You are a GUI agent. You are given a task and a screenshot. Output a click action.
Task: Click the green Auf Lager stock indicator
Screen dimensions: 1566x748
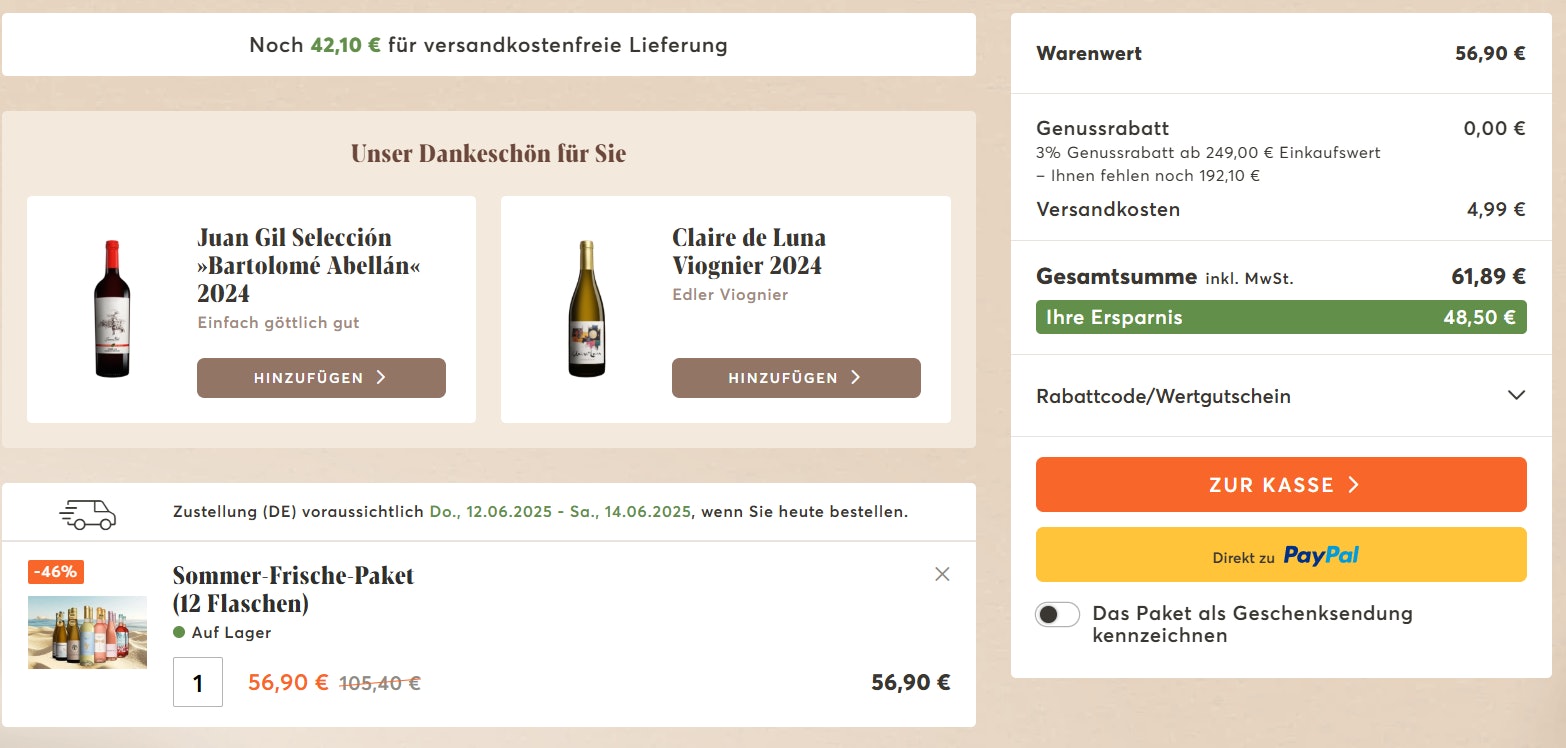click(x=179, y=632)
